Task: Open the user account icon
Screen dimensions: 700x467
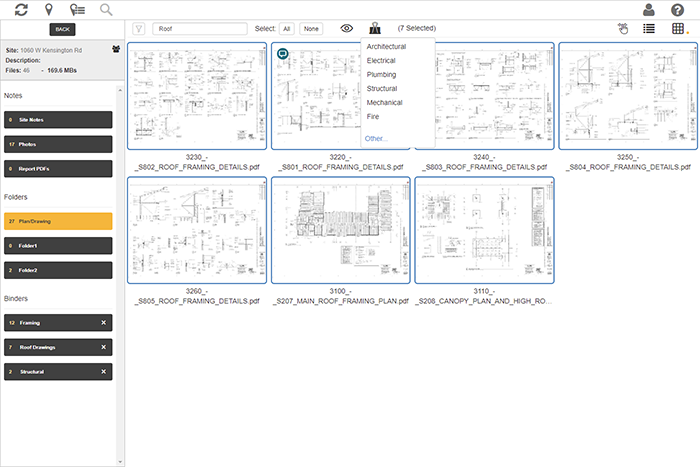Action: tap(649, 10)
